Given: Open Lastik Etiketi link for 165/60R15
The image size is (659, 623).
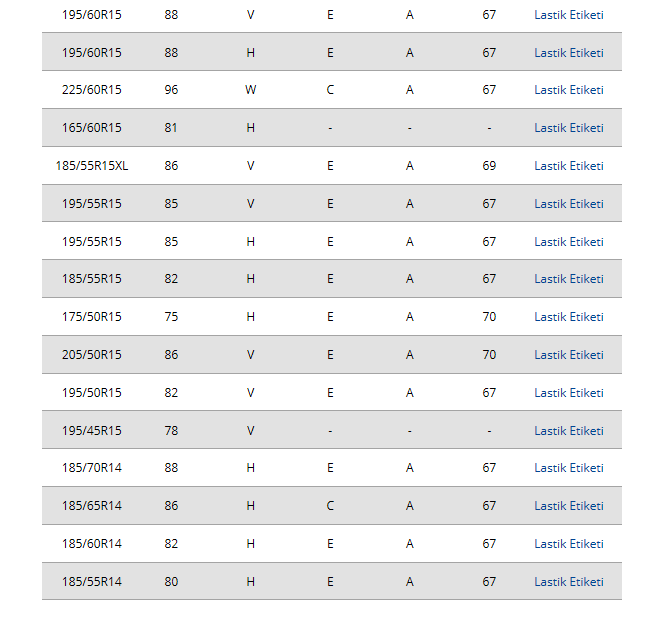Looking at the screenshot, I should click(568, 128).
